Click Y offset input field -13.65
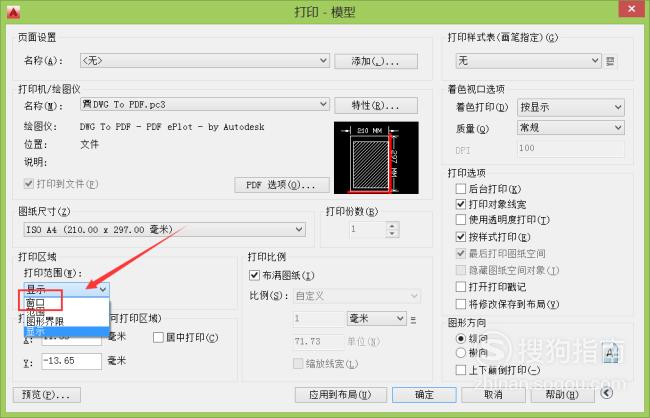The width and height of the screenshot is (650, 418). [x=71, y=361]
